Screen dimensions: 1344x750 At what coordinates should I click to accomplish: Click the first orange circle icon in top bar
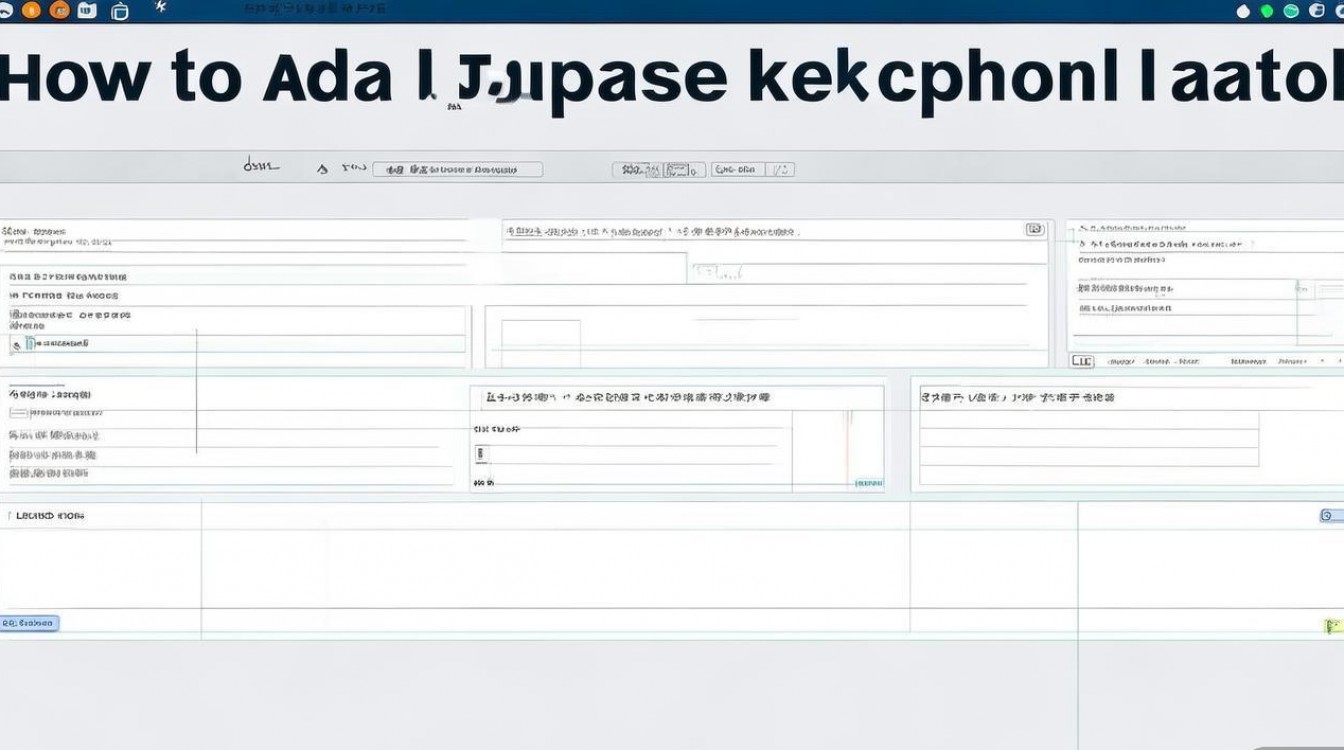31,10
